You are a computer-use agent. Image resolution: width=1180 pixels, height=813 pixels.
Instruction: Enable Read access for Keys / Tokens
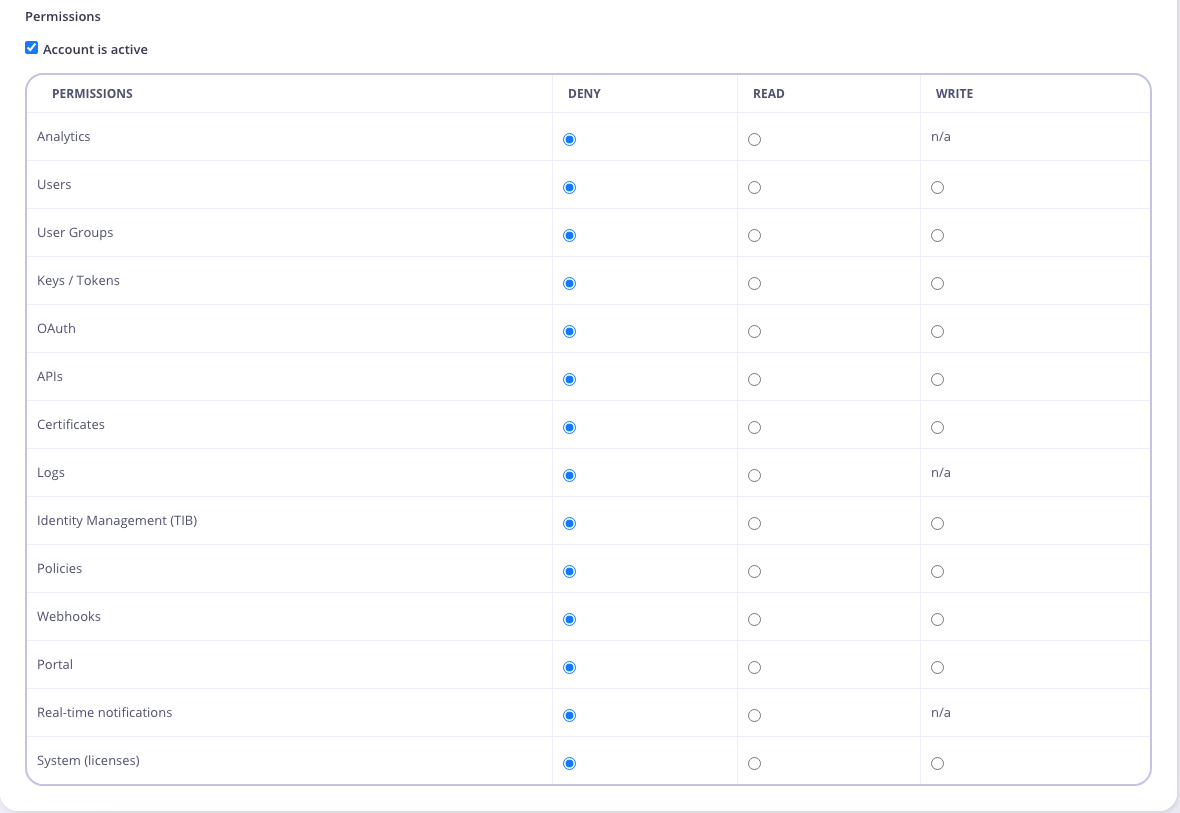coord(754,283)
